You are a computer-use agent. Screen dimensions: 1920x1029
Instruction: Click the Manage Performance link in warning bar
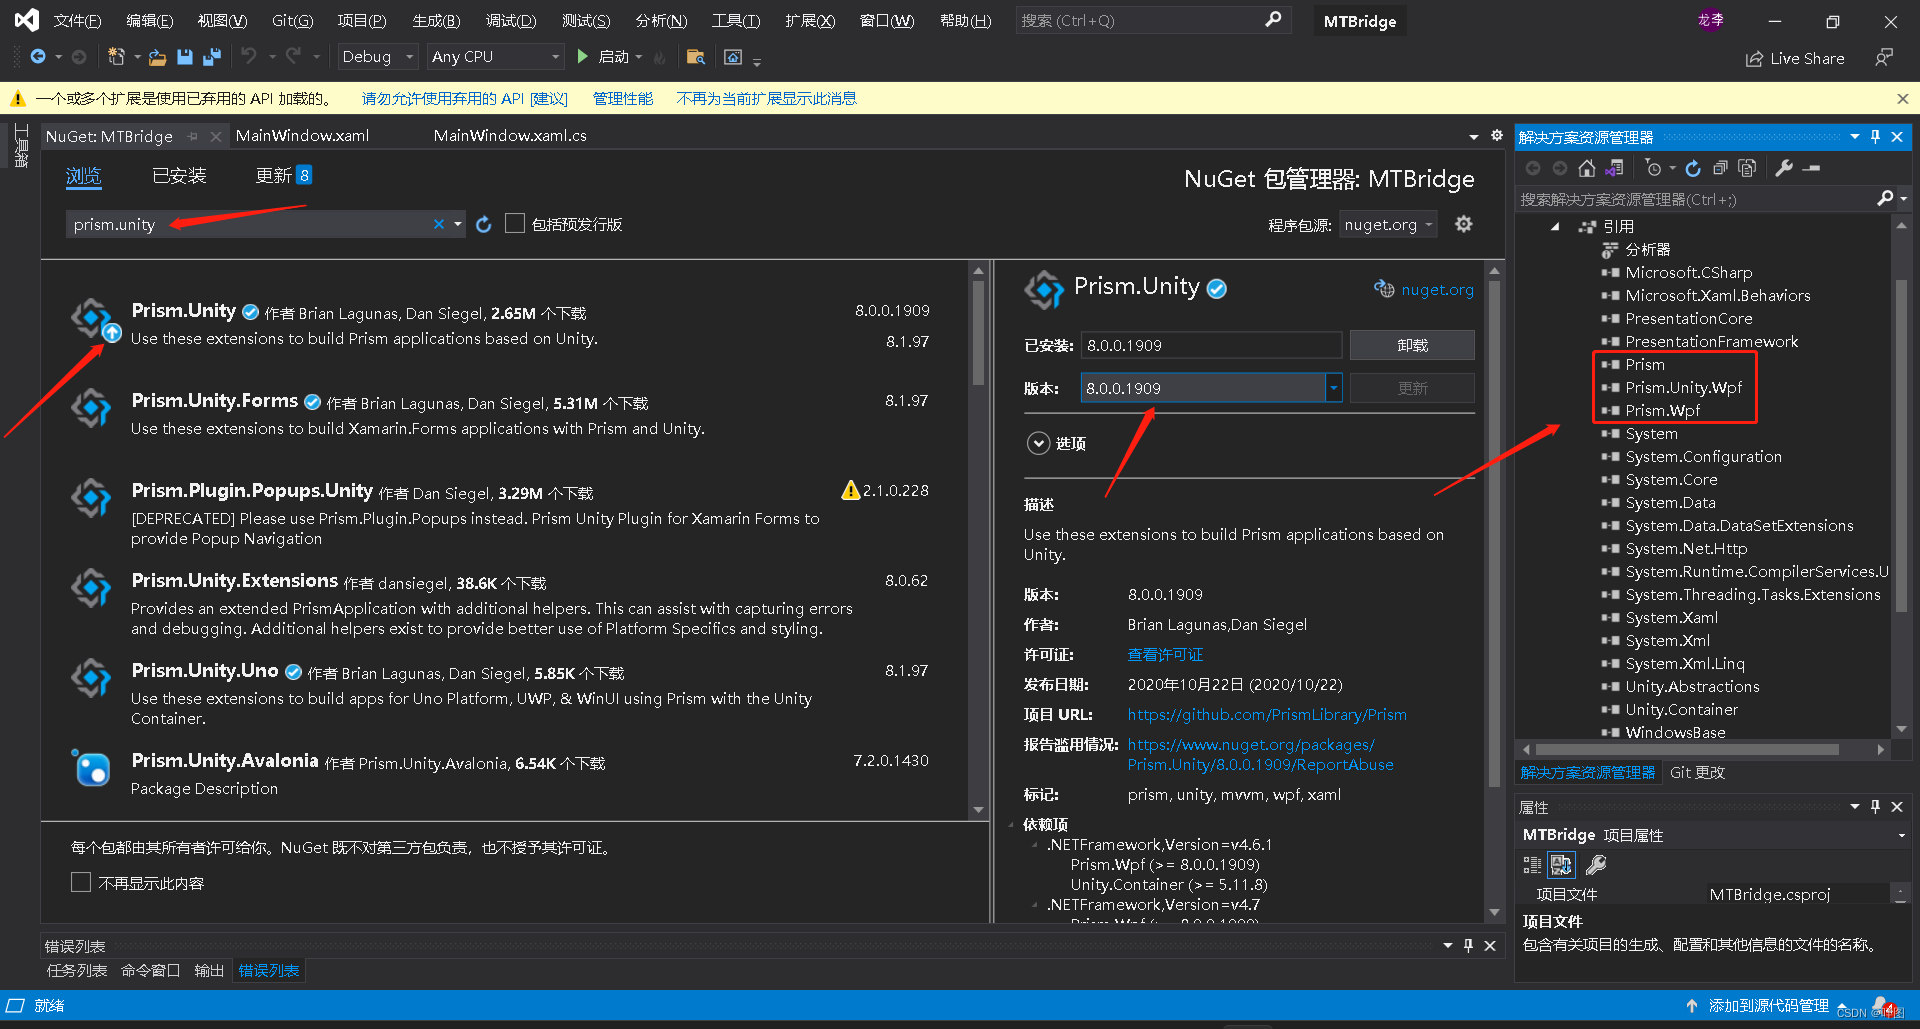click(x=622, y=98)
